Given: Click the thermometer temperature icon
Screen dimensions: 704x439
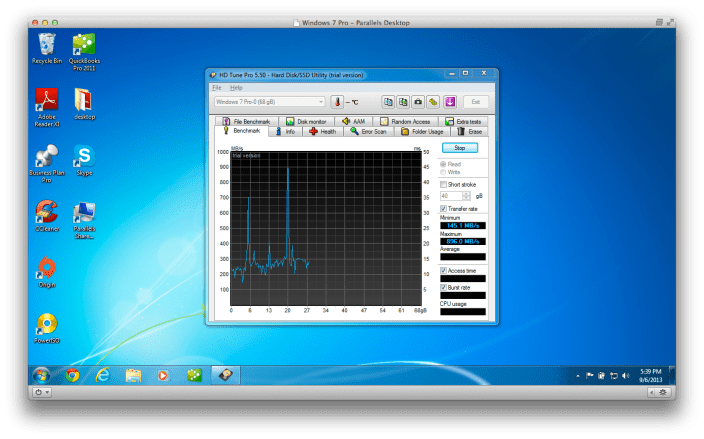Looking at the screenshot, I should (337, 102).
